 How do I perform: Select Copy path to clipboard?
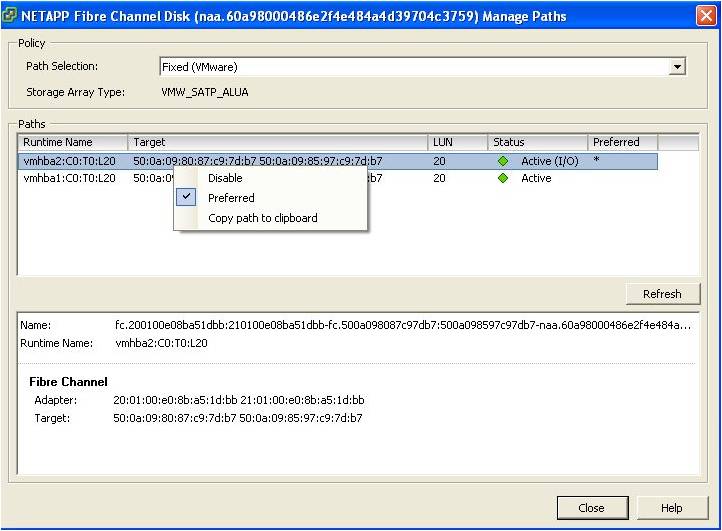pyautogui.click(x=262, y=218)
